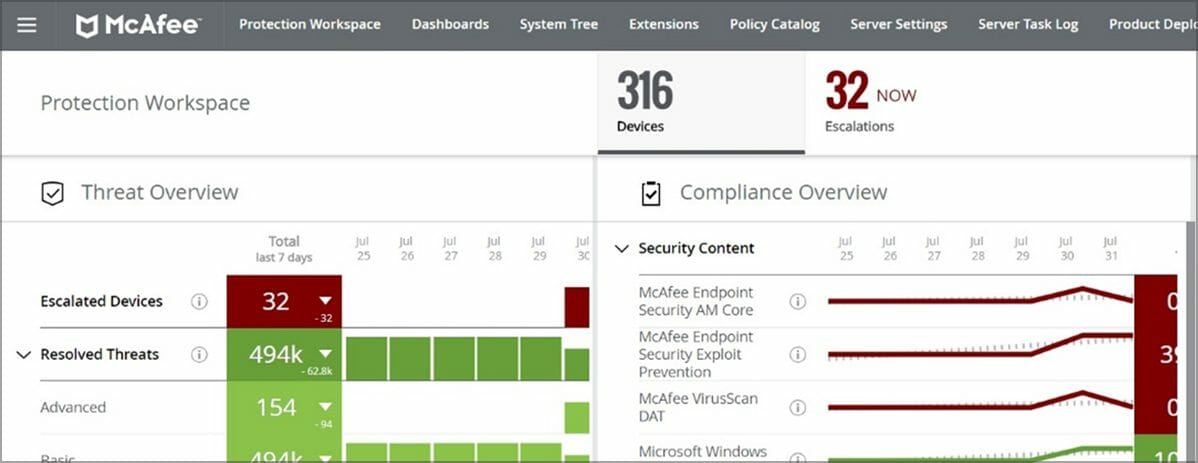Image resolution: width=1198 pixels, height=463 pixels.
Task: Open the System Tree page
Action: tap(559, 24)
